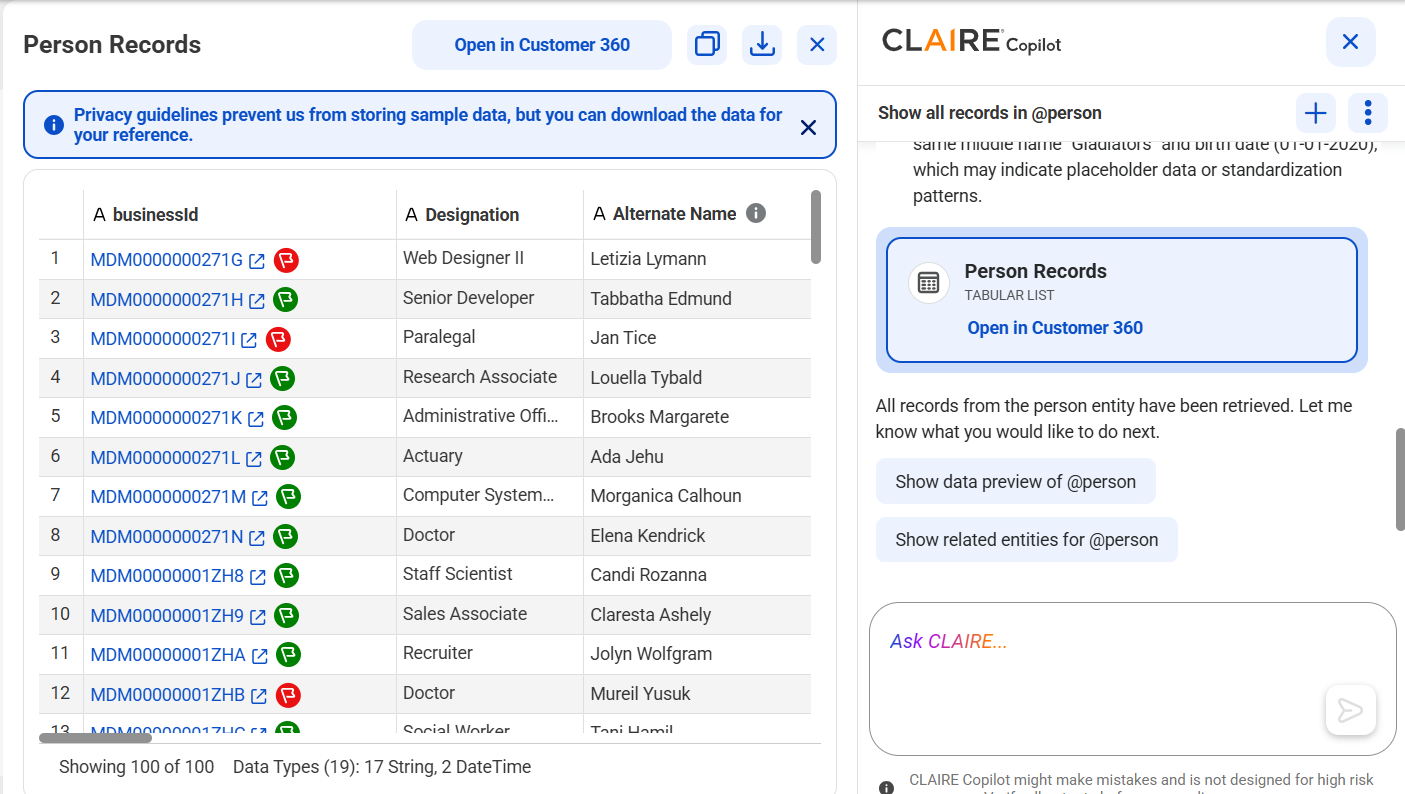Select Show data preview of @person suggestion

(x=1015, y=481)
